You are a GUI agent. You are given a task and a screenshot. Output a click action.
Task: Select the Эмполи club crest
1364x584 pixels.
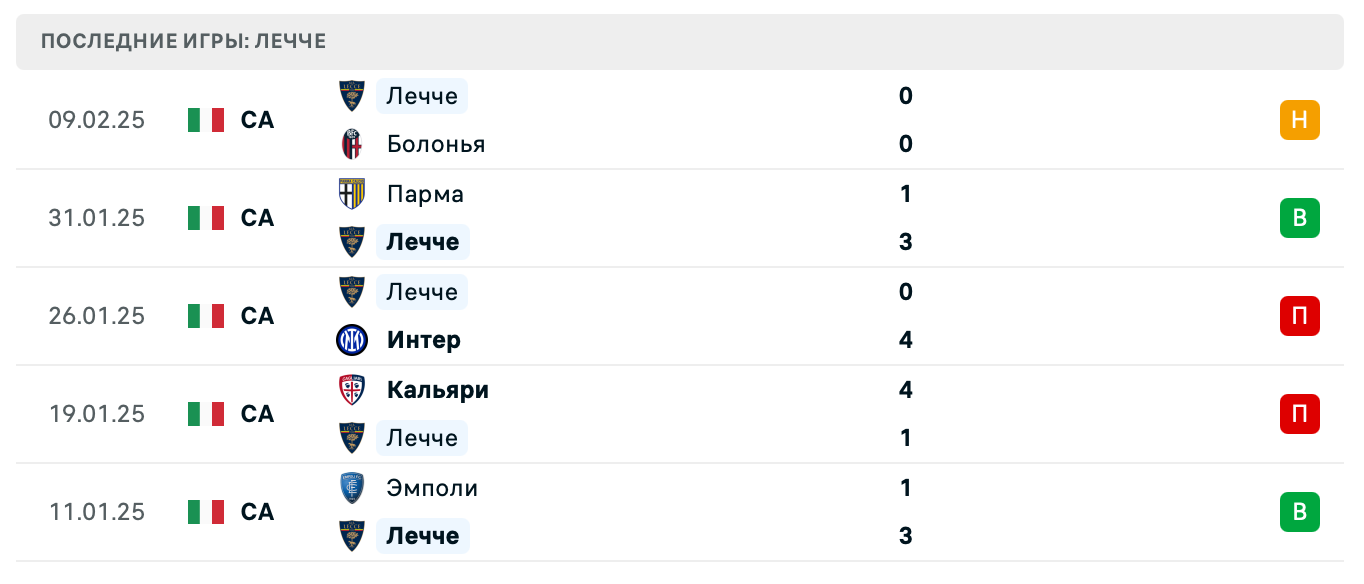pyautogui.click(x=351, y=488)
